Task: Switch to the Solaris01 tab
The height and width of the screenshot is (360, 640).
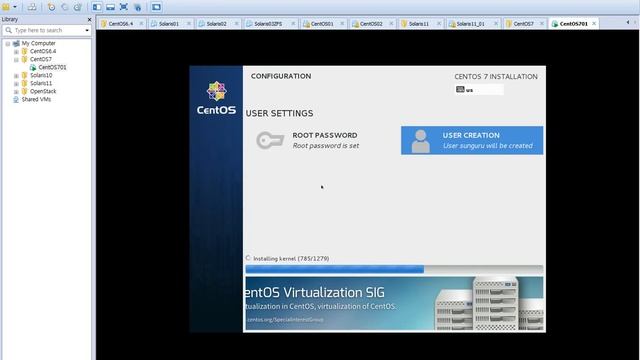Action: (169, 24)
